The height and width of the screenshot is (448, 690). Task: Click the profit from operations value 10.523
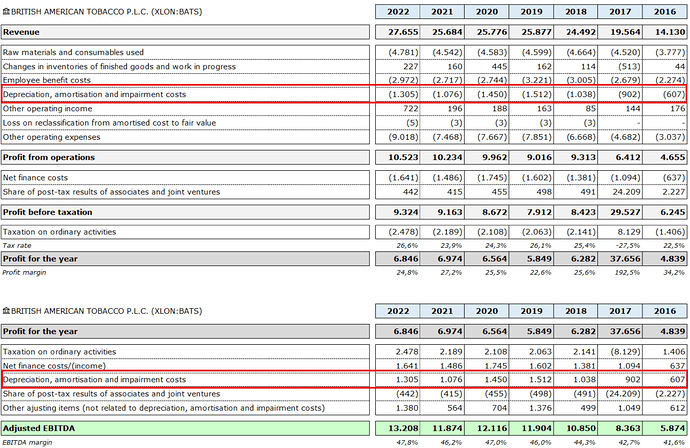(403, 158)
